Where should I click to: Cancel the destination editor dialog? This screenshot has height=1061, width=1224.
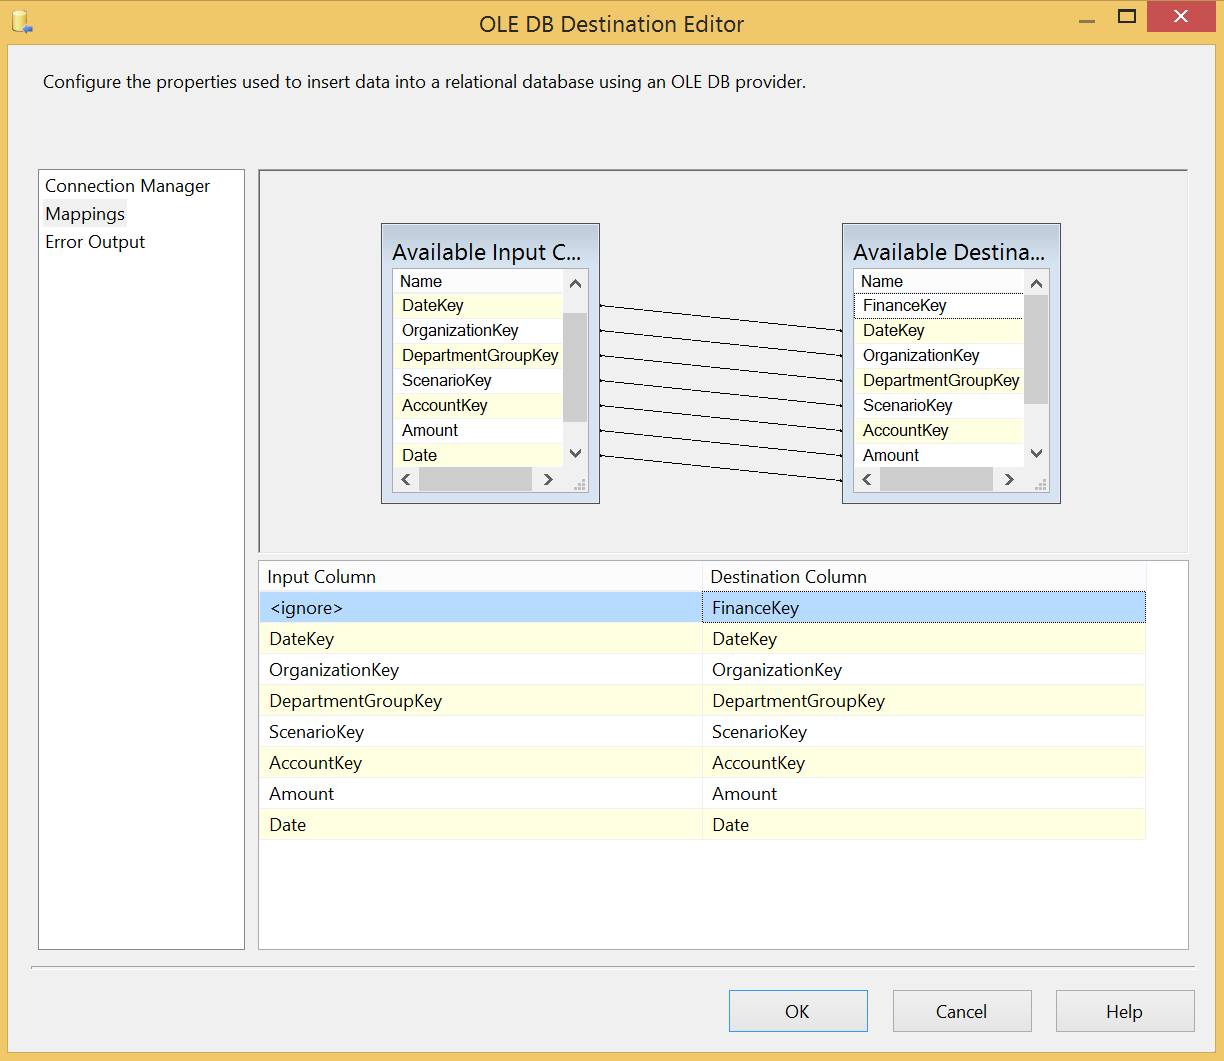pyautogui.click(x=961, y=1011)
